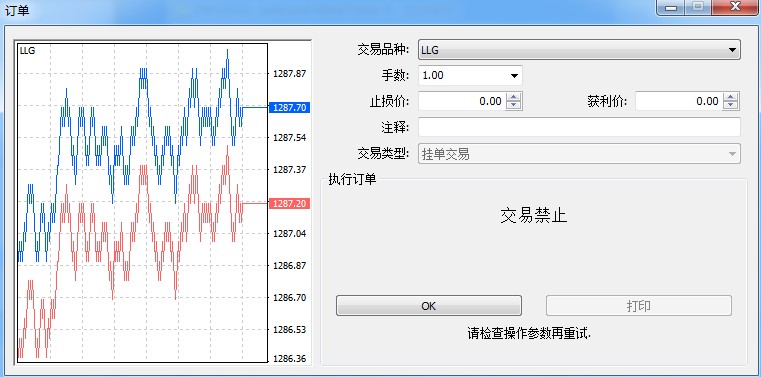Image resolution: width=761 pixels, height=377 pixels.
Task: Minimize the 订单 order window
Action: [x=672, y=8]
